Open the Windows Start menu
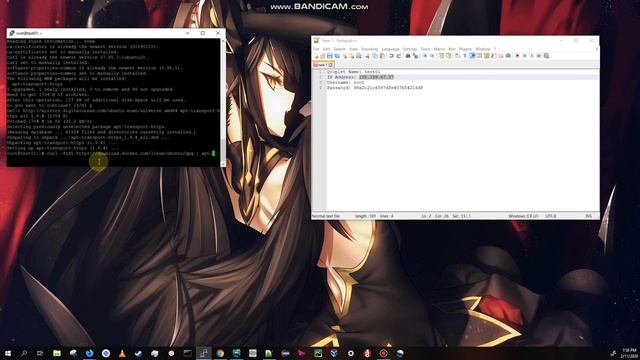Screen dimensions: 640x360 (x=8, y=353)
